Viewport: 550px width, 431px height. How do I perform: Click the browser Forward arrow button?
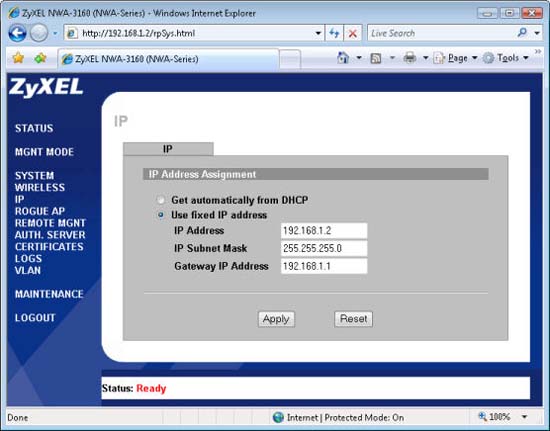(x=39, y=33)
